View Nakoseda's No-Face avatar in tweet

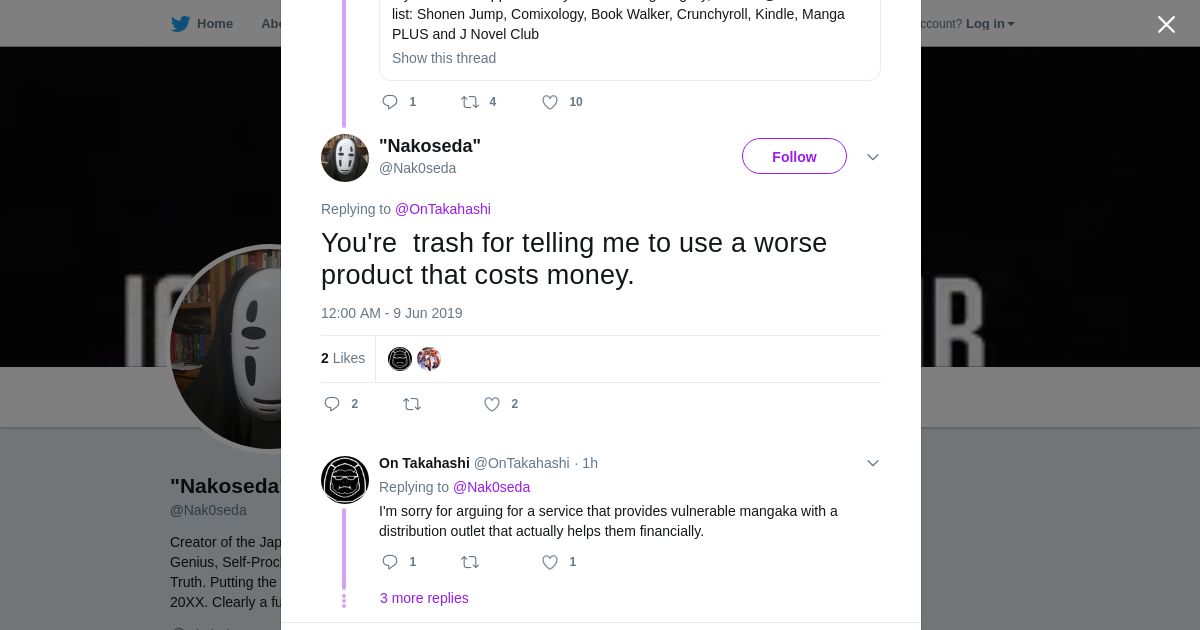pos(345,158)
